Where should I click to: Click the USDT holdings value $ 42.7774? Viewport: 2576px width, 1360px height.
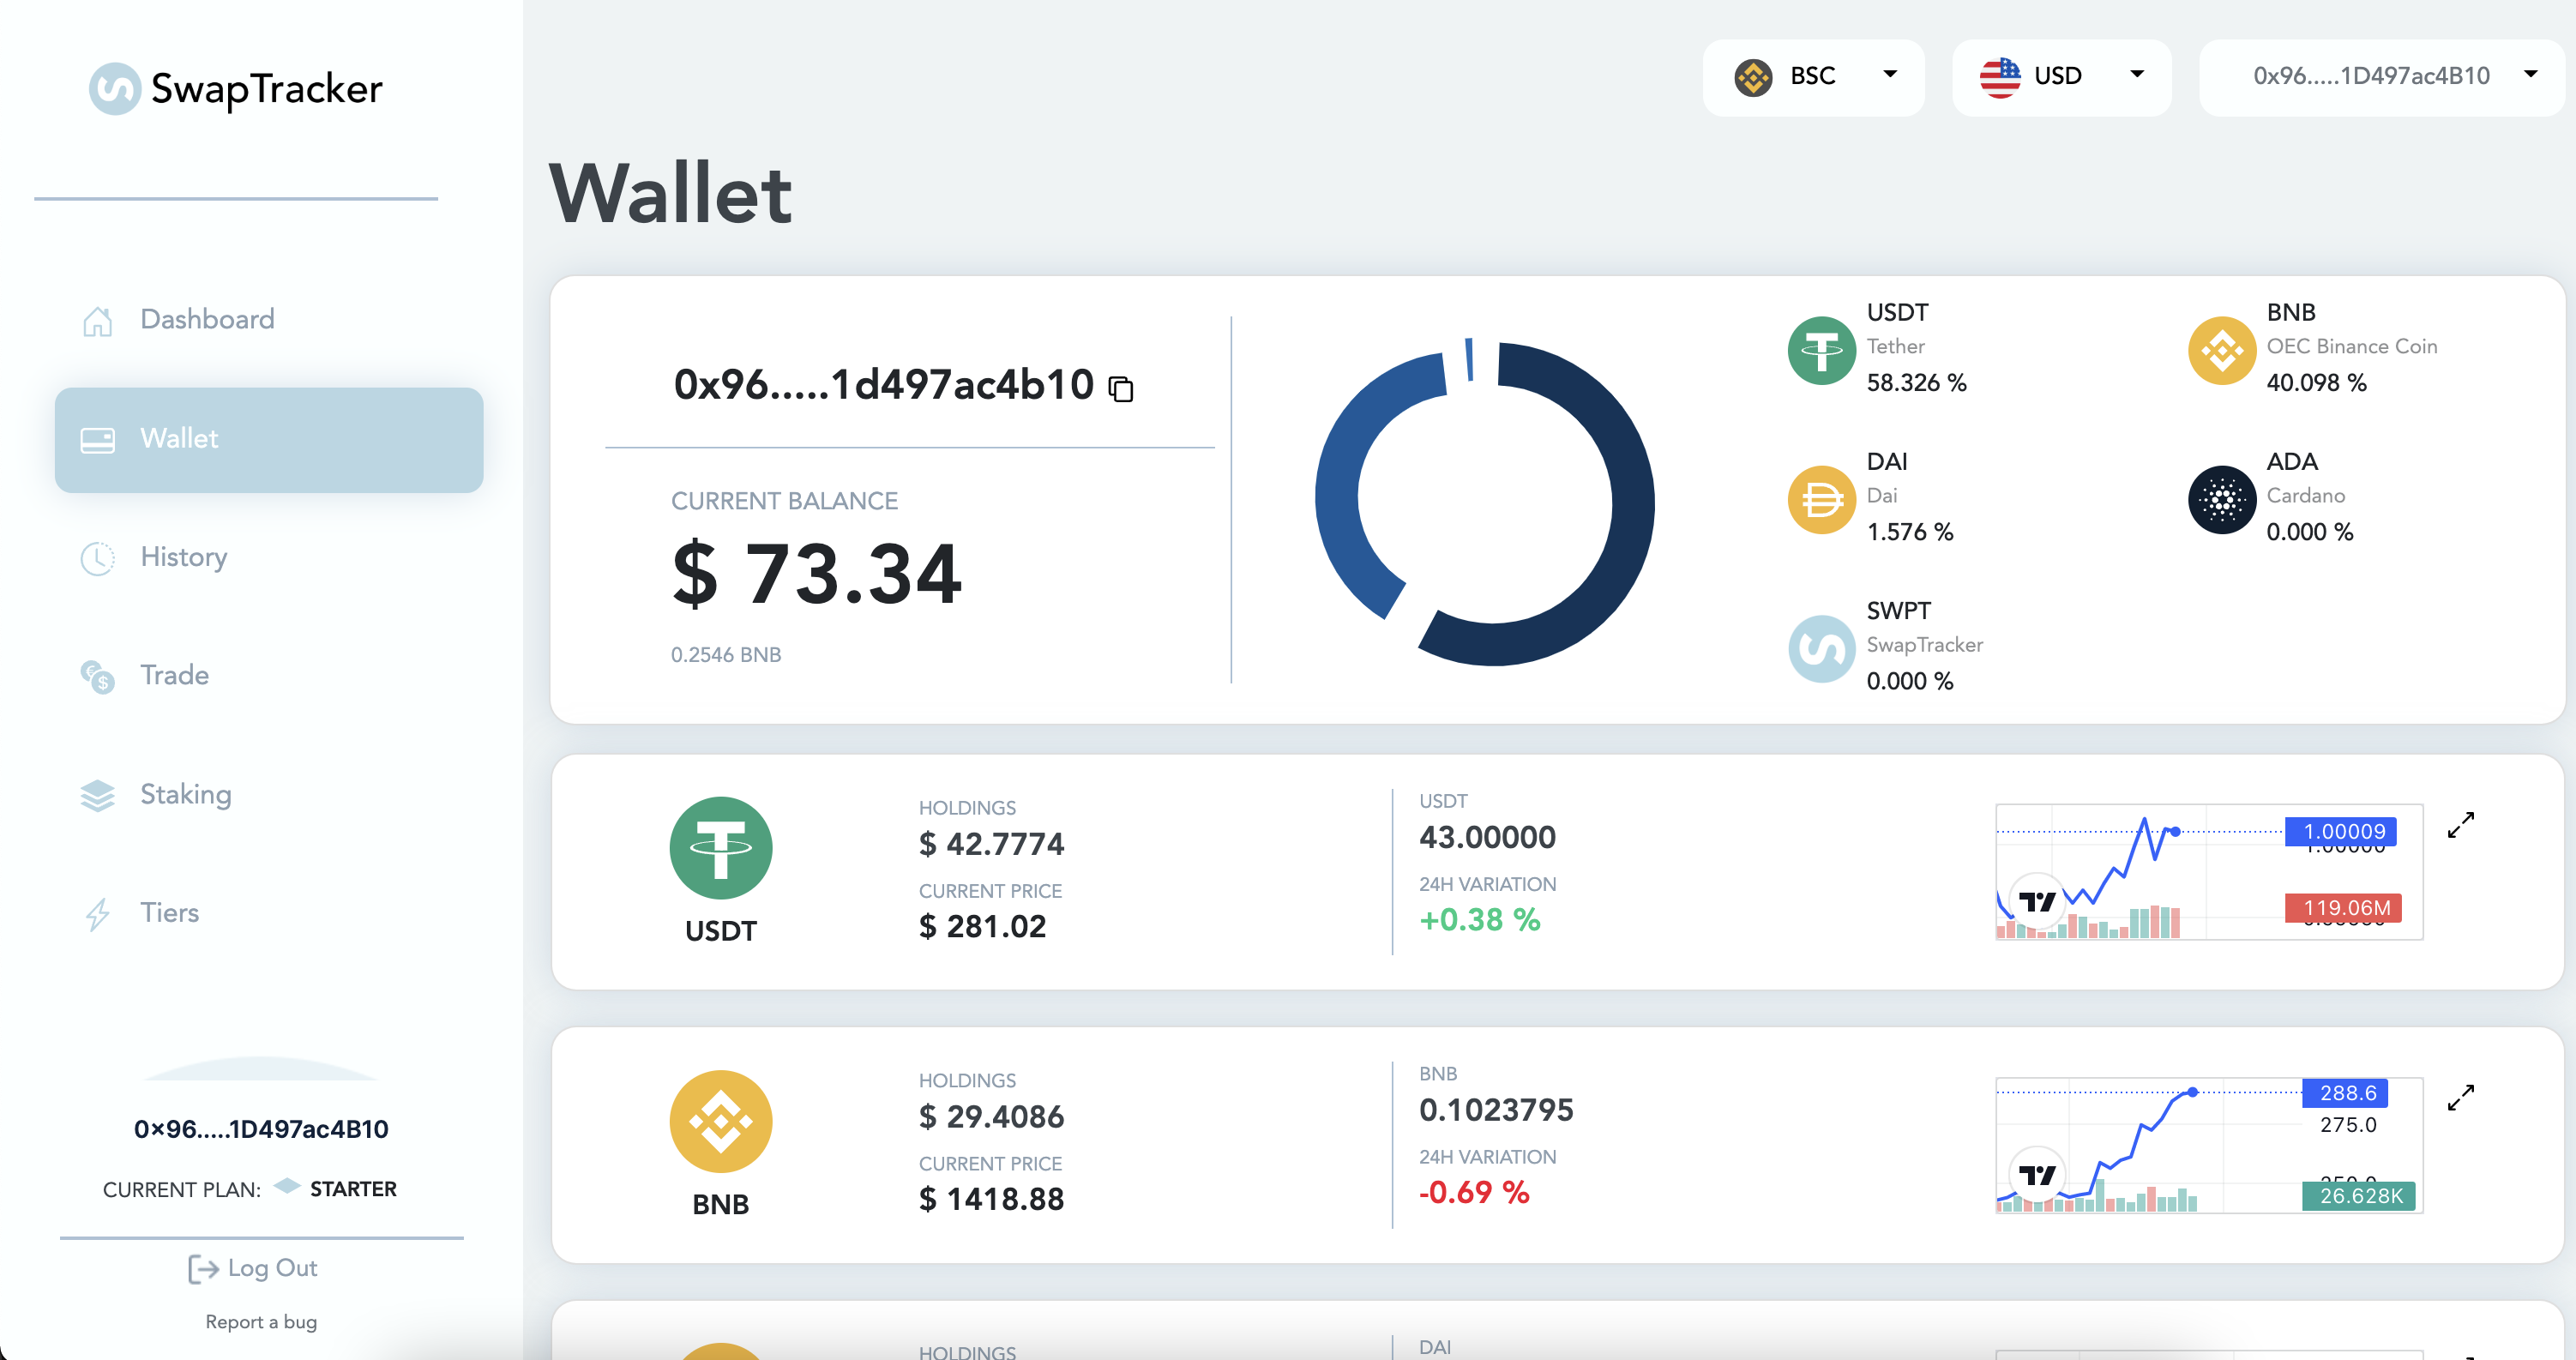[991, 844]
